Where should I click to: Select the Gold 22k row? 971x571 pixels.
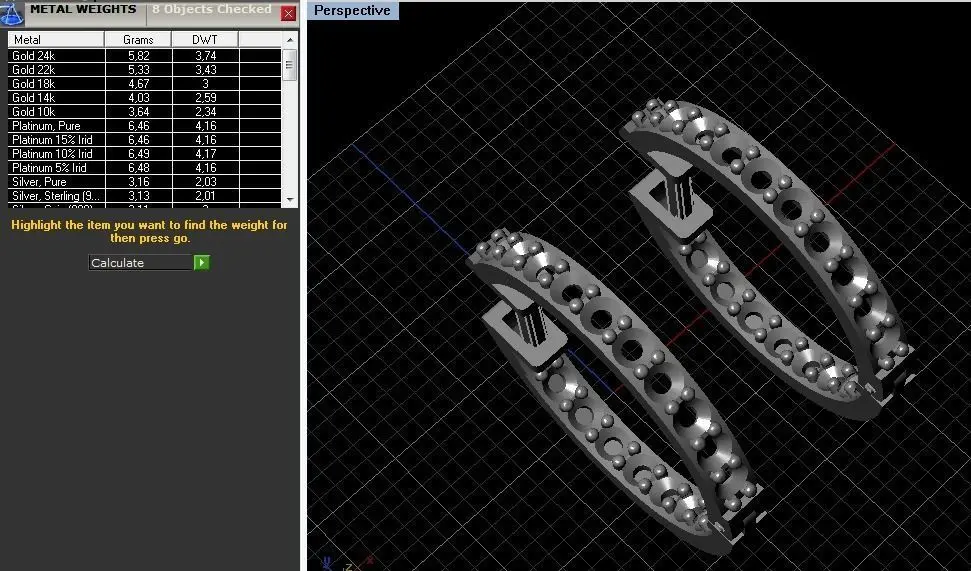(144, 70)
